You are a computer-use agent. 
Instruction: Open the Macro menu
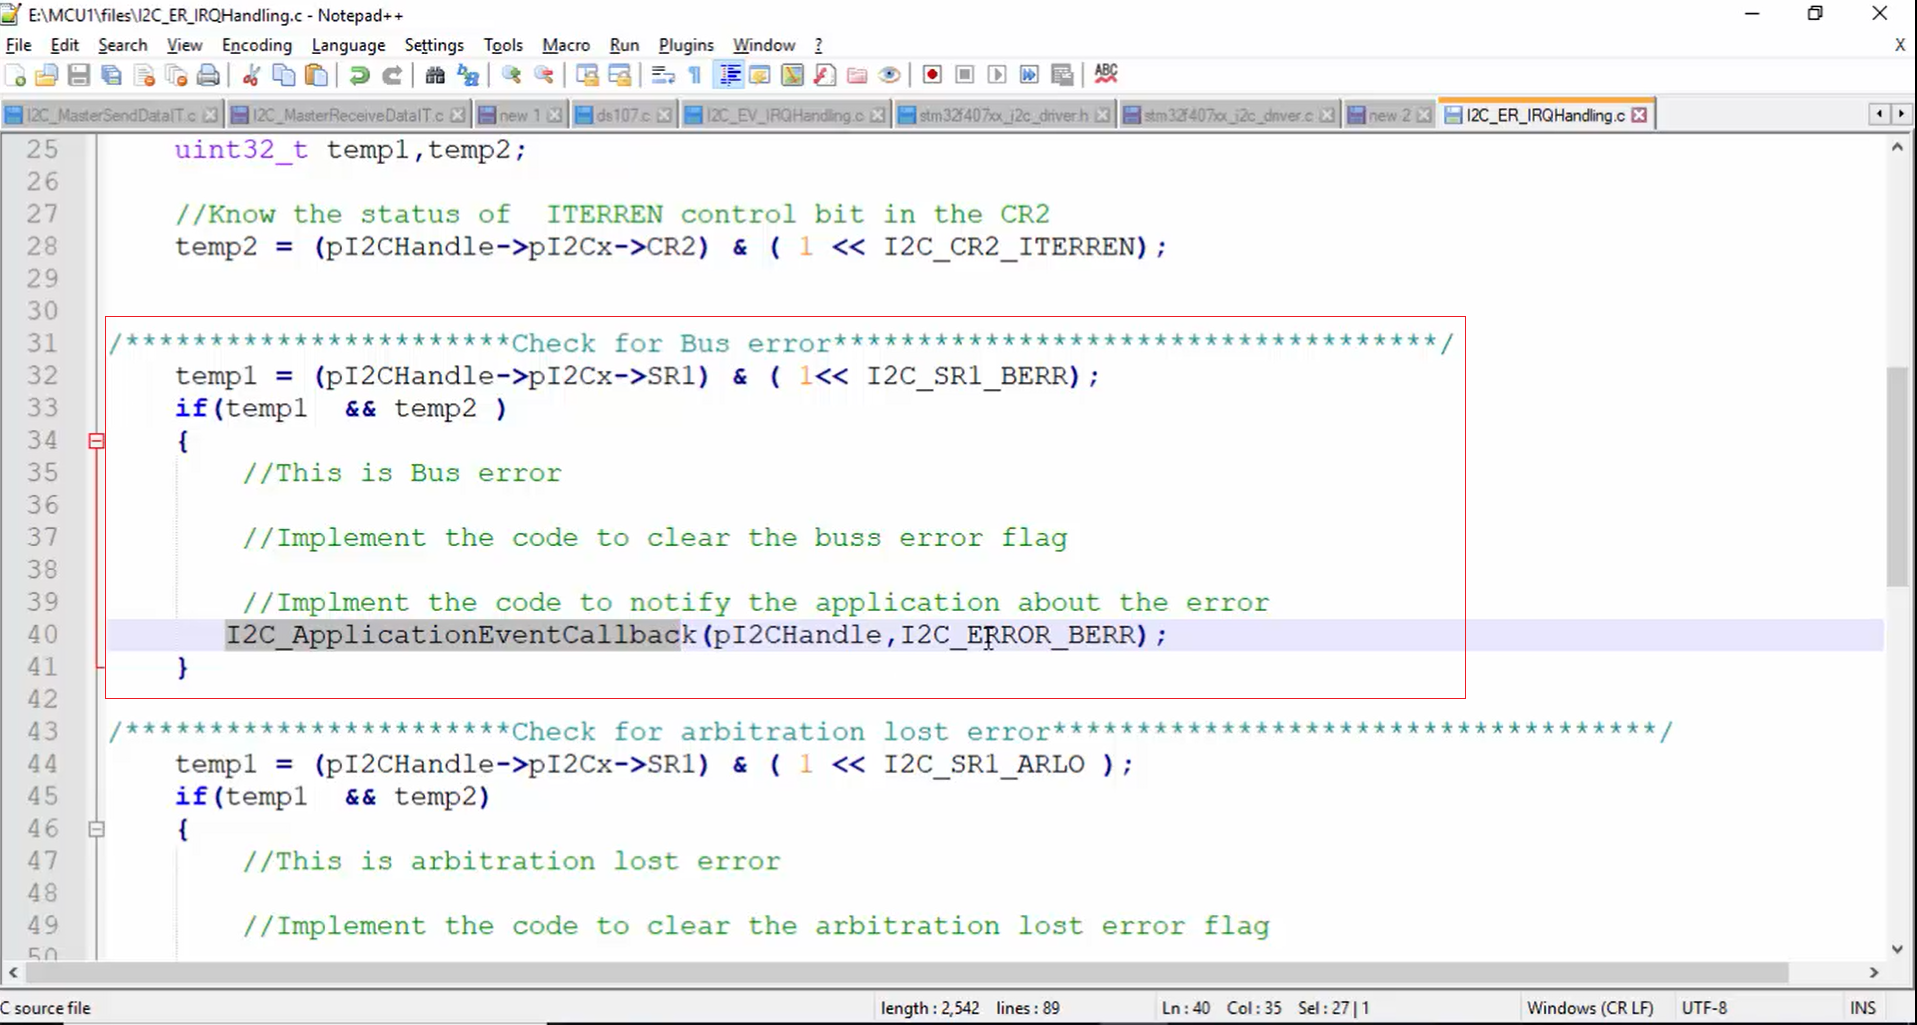pyautogui.click(x=566, y=45)
